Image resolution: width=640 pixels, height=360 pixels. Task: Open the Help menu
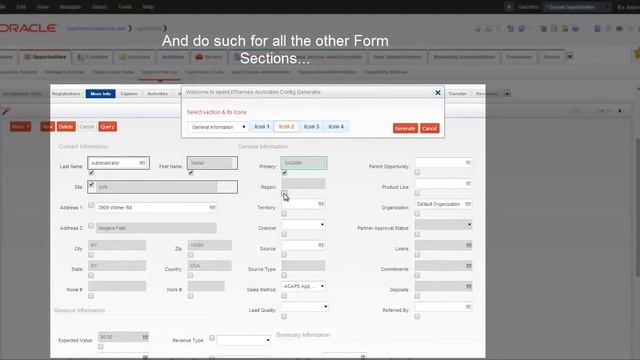coord(148,7)
